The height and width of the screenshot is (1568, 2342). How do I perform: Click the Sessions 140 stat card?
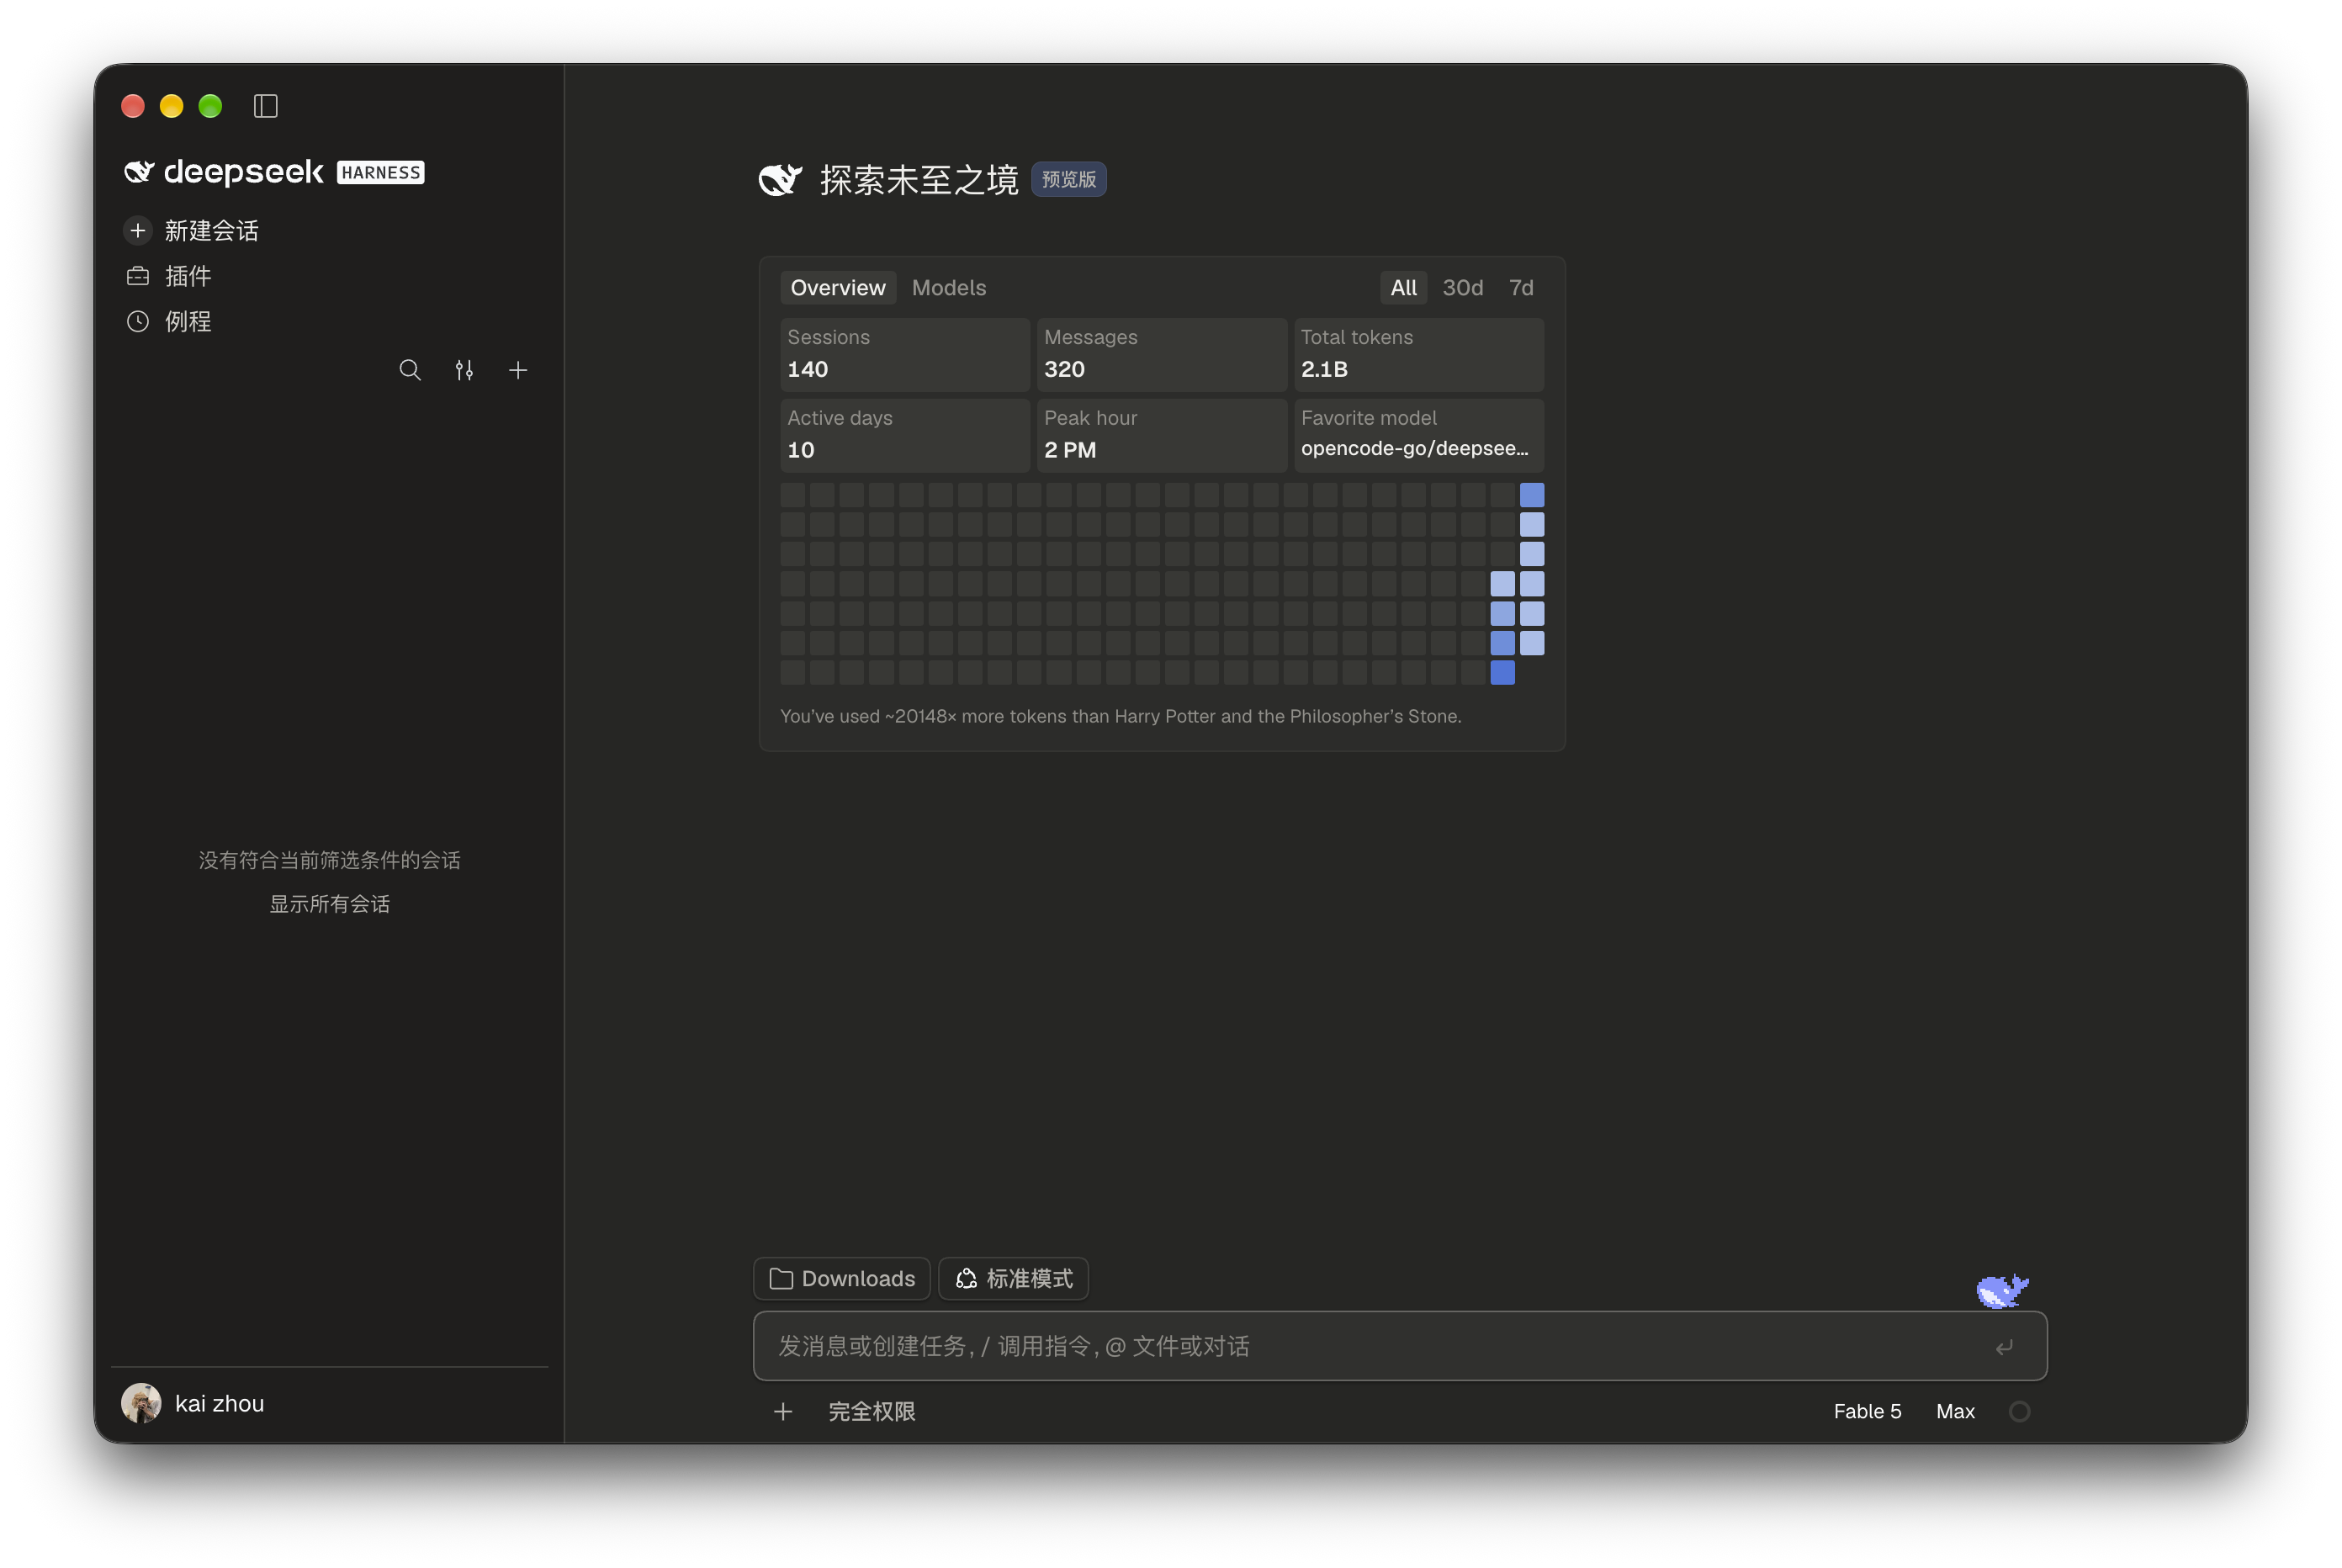click(x=905, y=354)
